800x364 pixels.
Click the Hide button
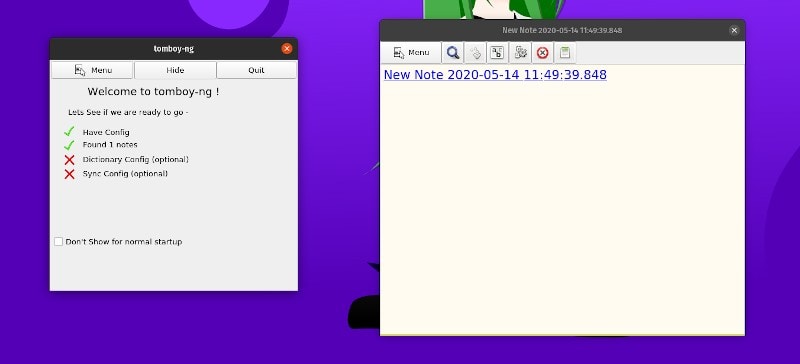pyautogui.click(x=175, y=70)
